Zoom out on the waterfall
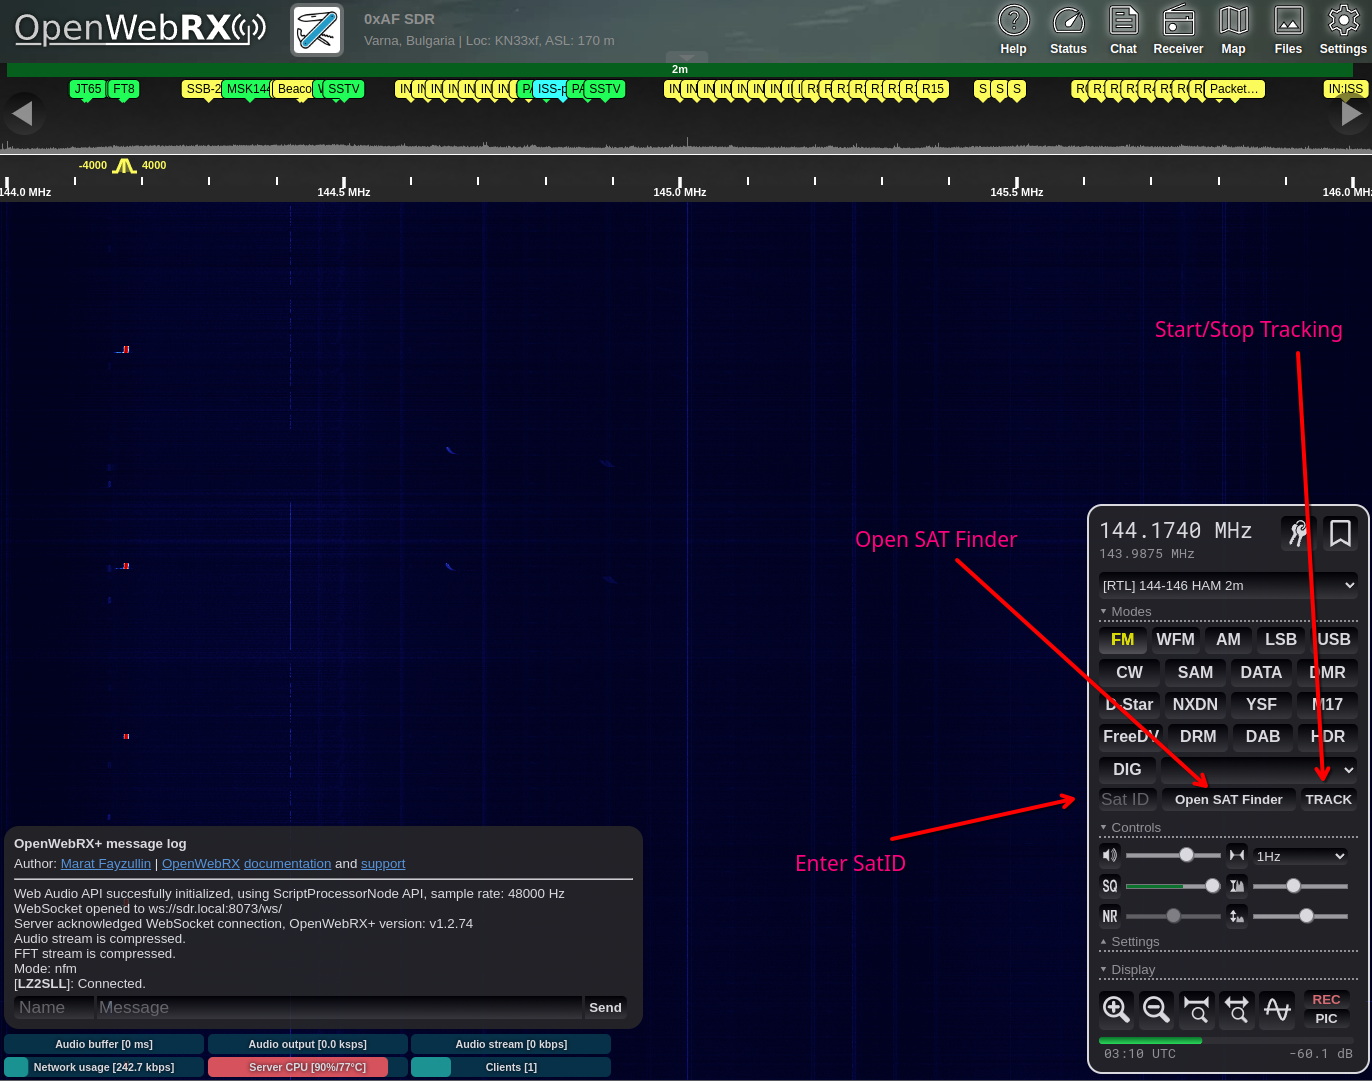The width and height of the screenshot is (1372, 1081). (x=1156, y=1009)
